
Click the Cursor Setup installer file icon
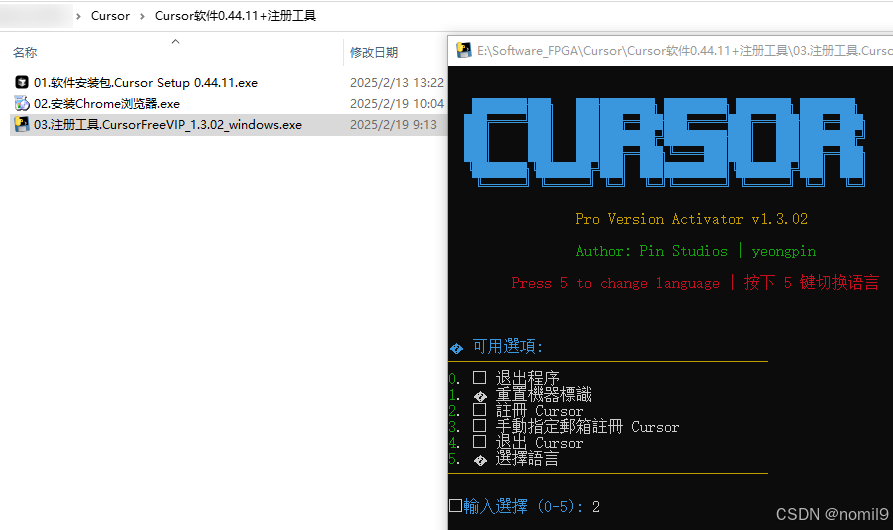[22, 83]
